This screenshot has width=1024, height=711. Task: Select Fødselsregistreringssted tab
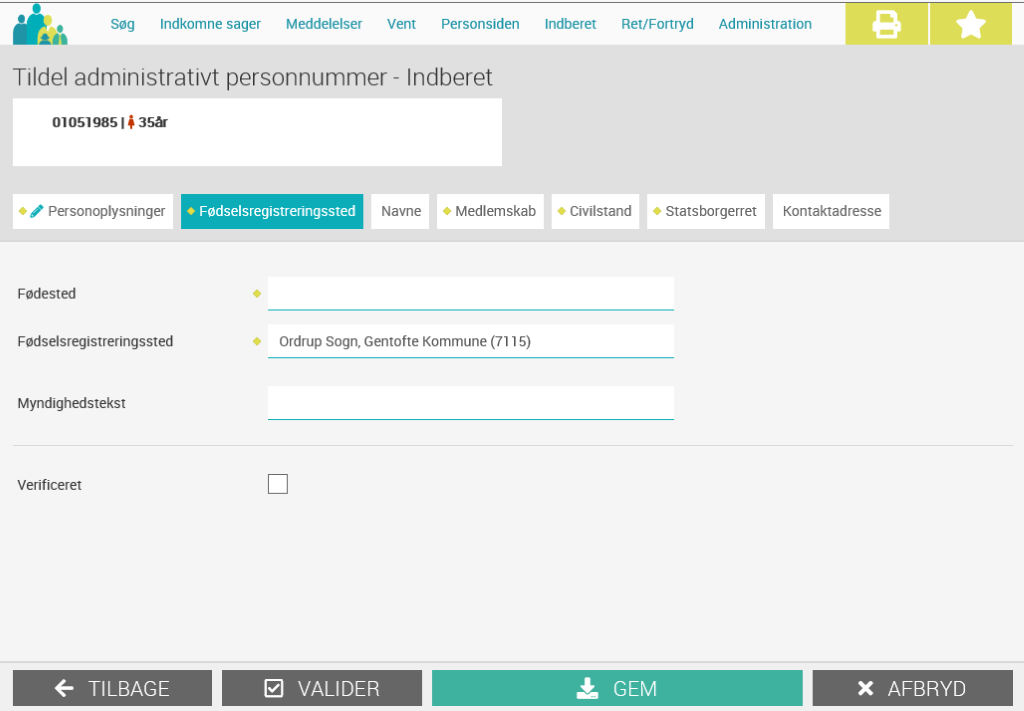point(272,211)
